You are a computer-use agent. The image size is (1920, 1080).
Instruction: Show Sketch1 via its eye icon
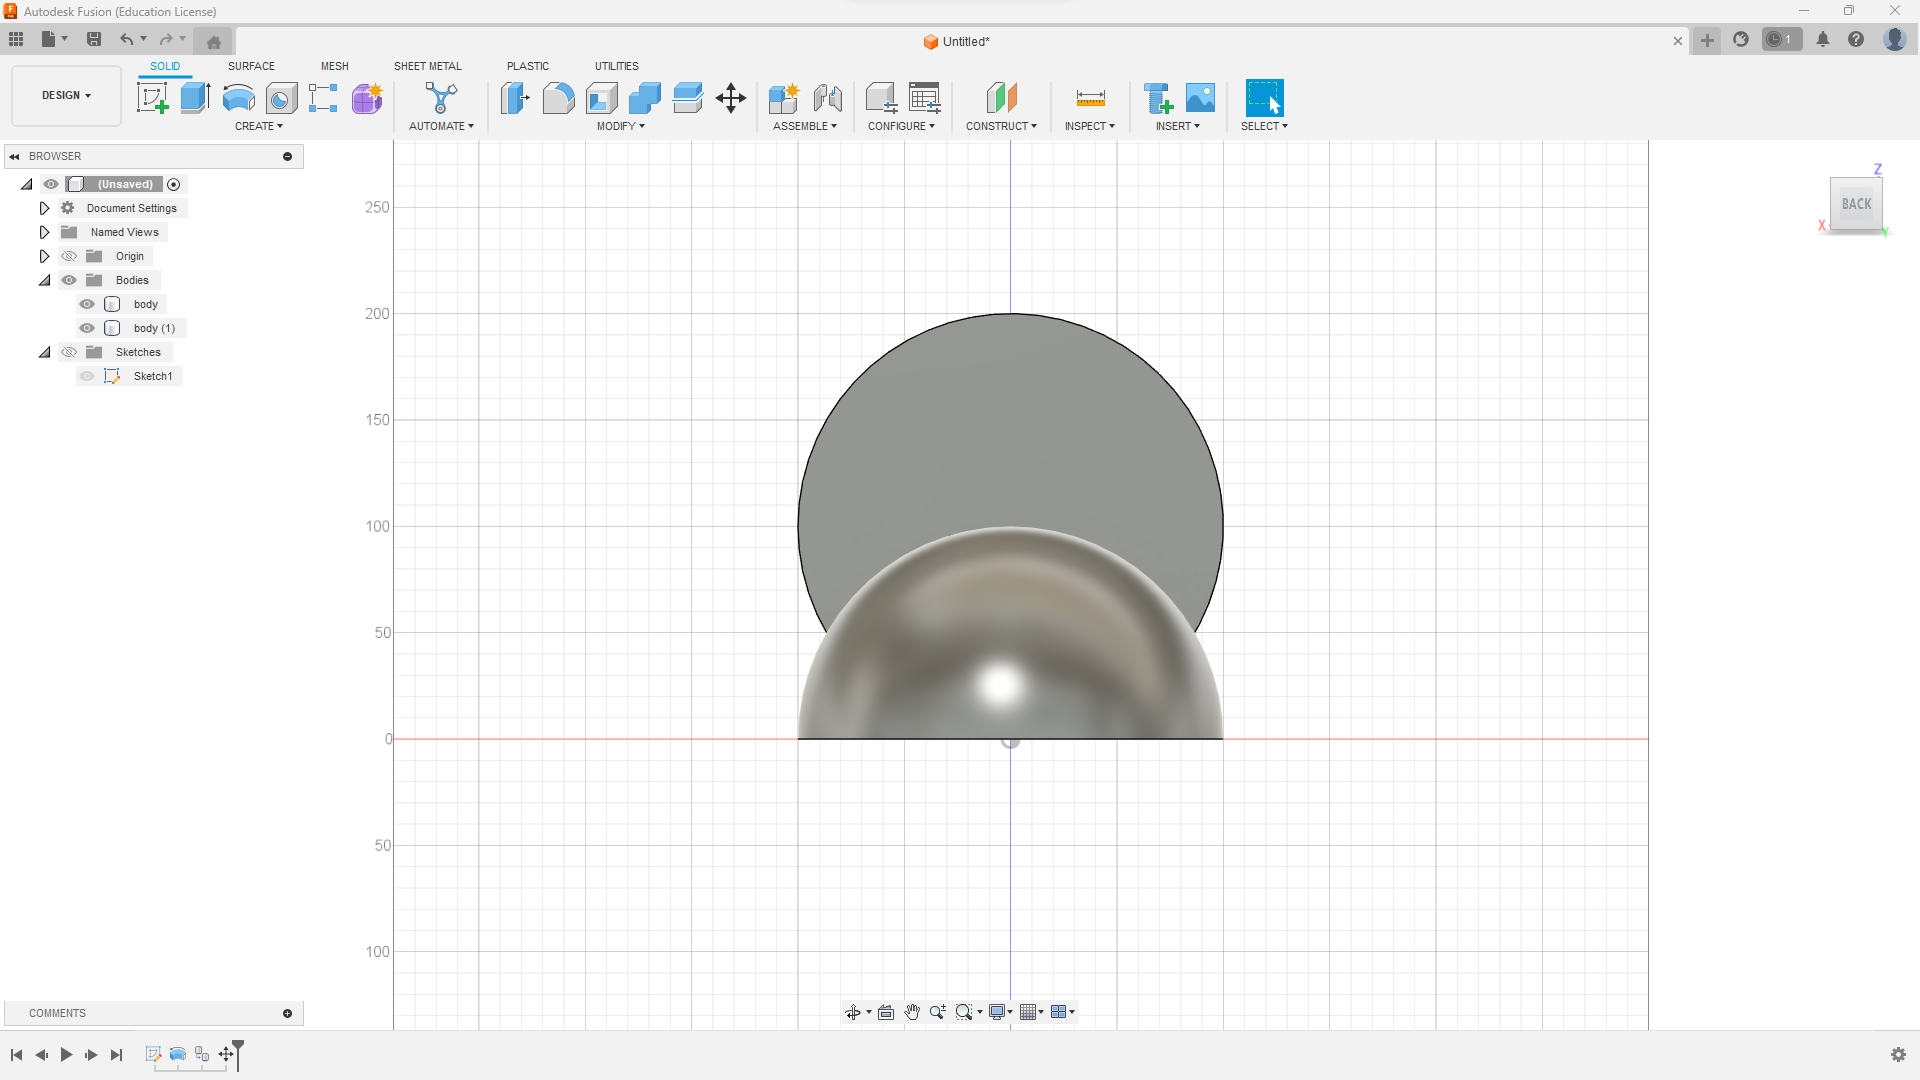pyautogui.click(x=87, y=376)
